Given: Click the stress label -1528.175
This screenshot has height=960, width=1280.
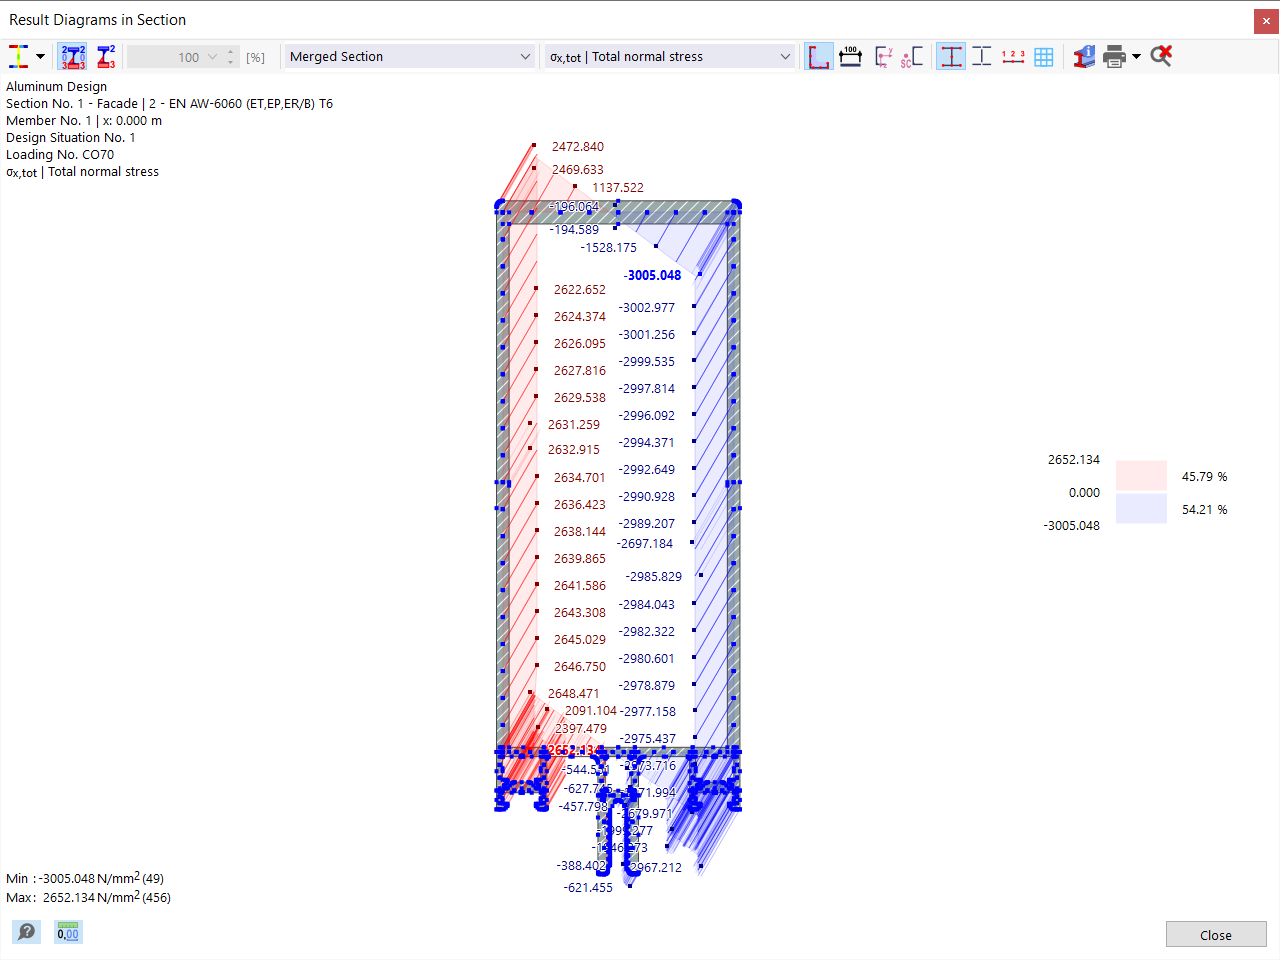Looking at the screenshot, I should click(x=609, y=248).
